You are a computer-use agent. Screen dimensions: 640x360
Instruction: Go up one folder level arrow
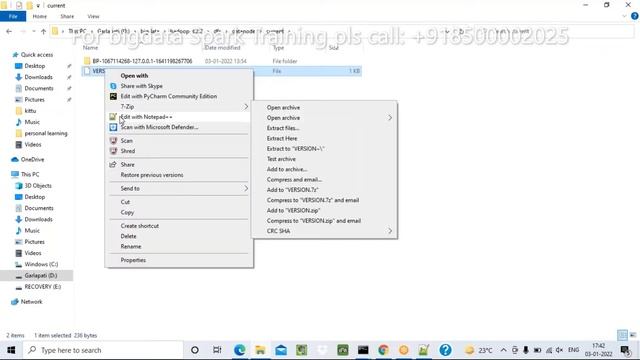click(43, 31)
